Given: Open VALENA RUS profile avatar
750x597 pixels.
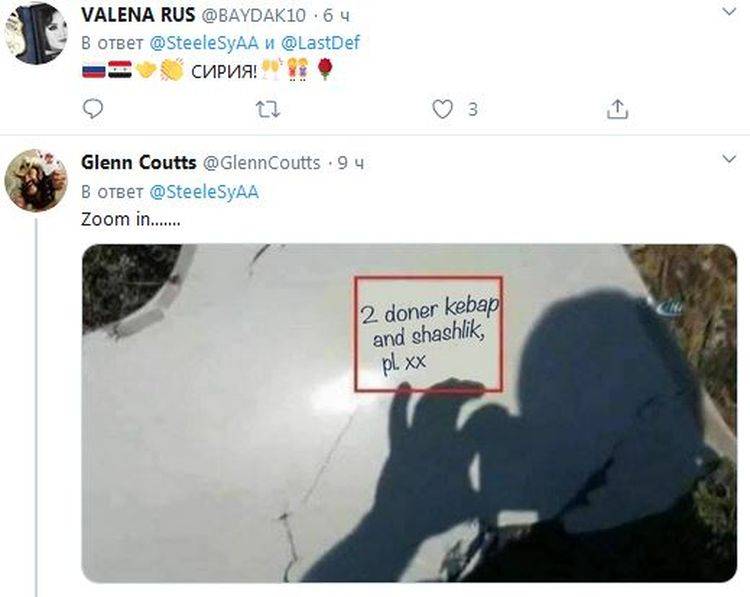Looking at the screenshot, I should pyautogui.click(x=36, y=33).
